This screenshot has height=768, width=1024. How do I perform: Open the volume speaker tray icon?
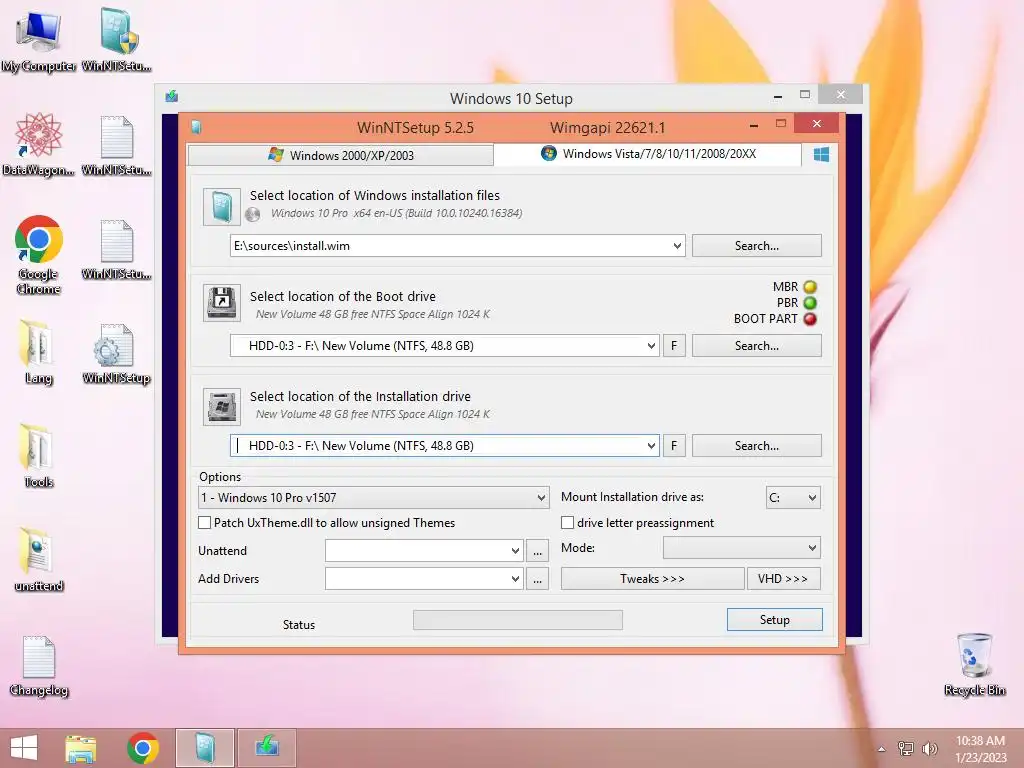[929, 748]
